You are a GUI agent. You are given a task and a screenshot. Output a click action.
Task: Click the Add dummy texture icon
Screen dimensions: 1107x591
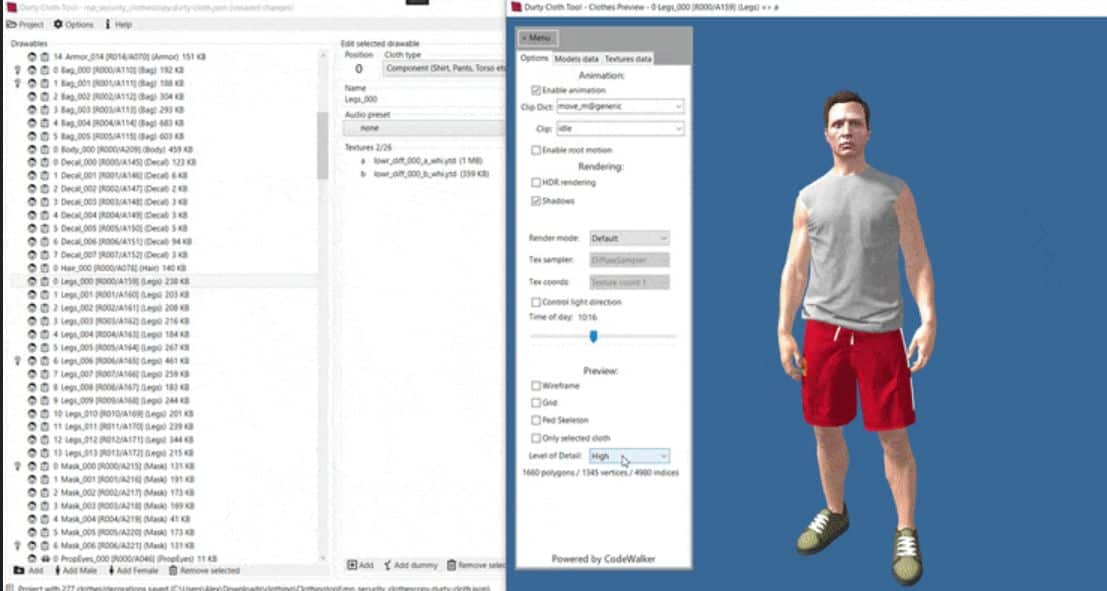388,565
